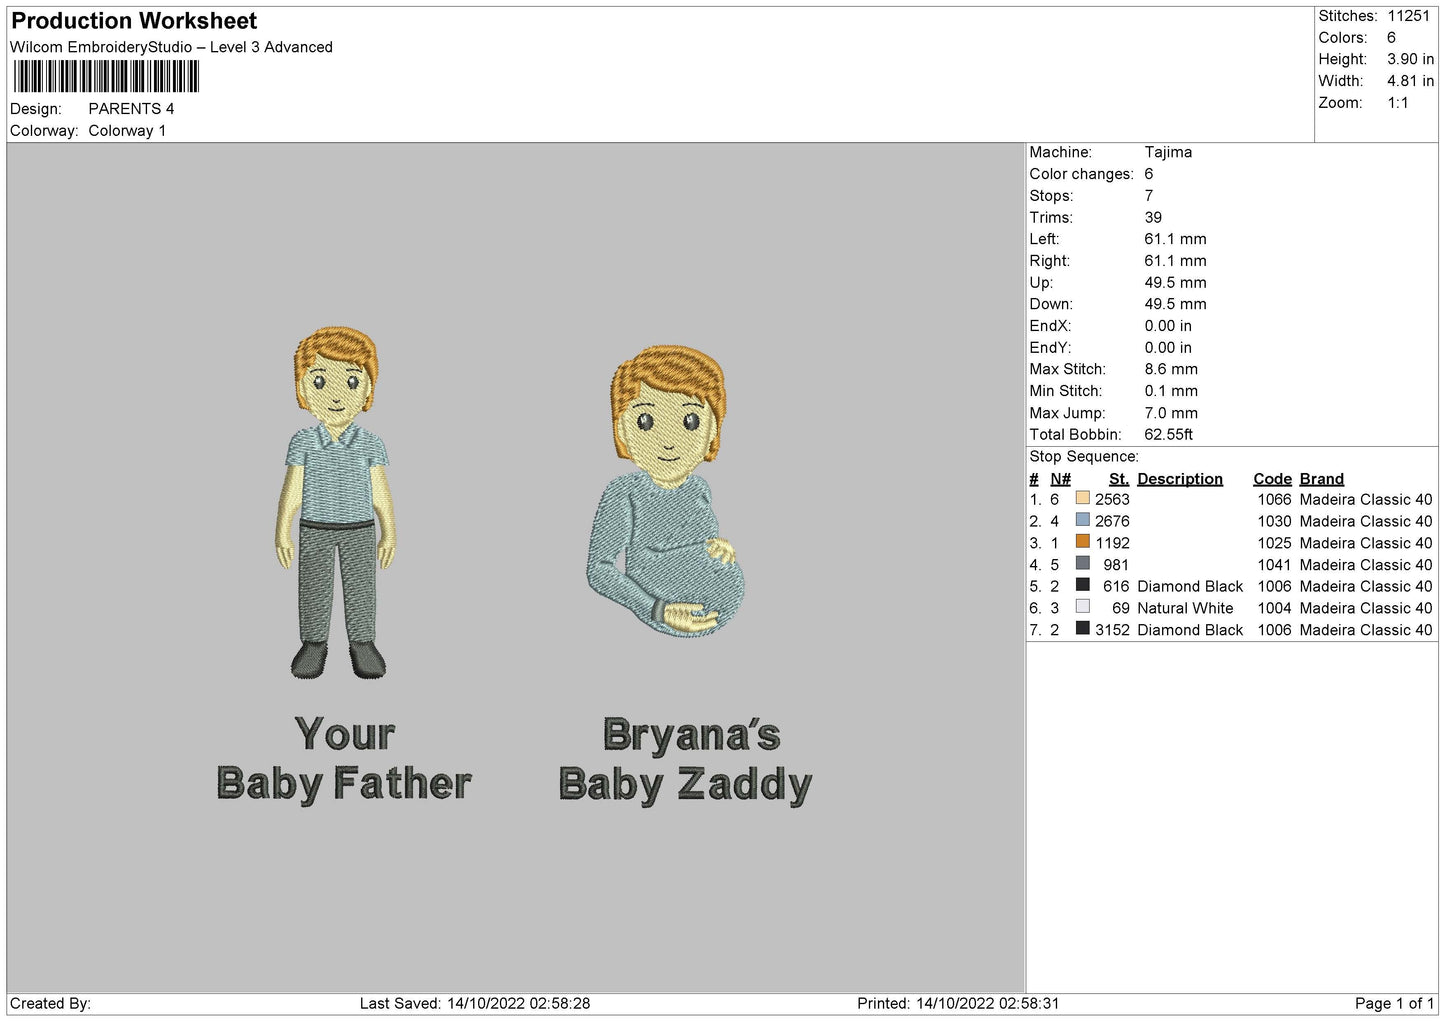
Task: Click the Natural White color swatch
Action: click(x=1082, y=607)
